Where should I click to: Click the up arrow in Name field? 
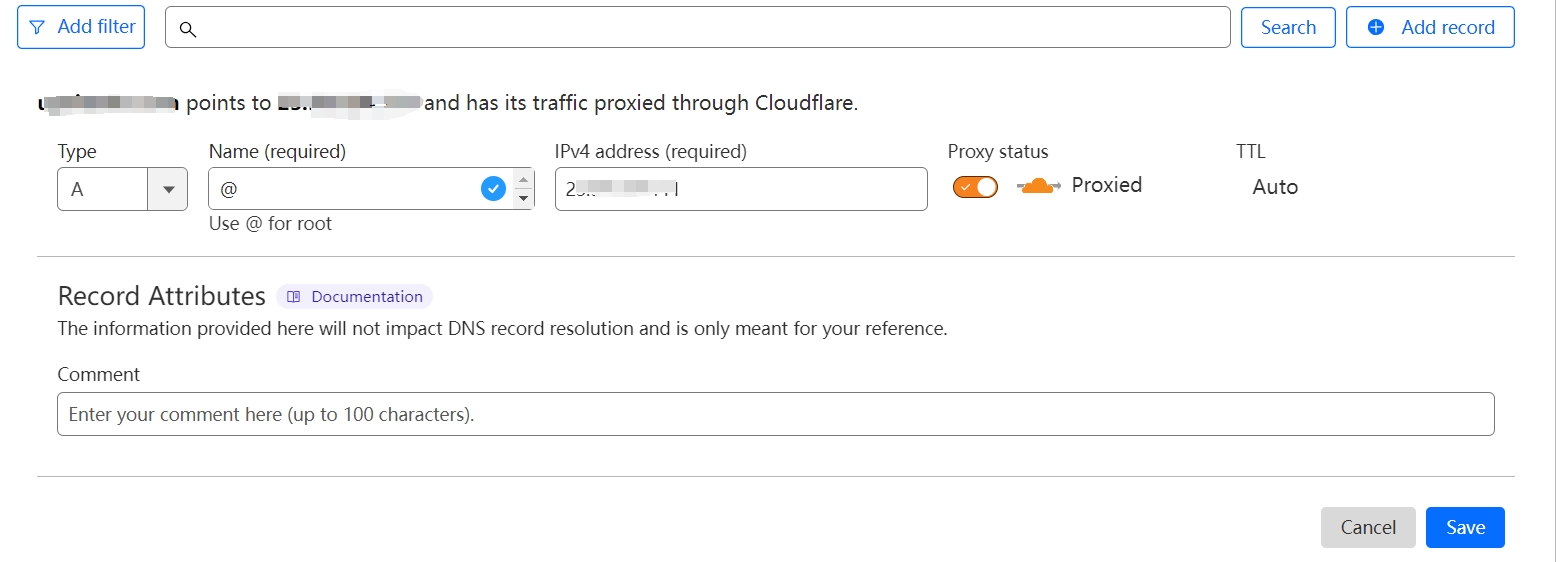pos(522,179)
